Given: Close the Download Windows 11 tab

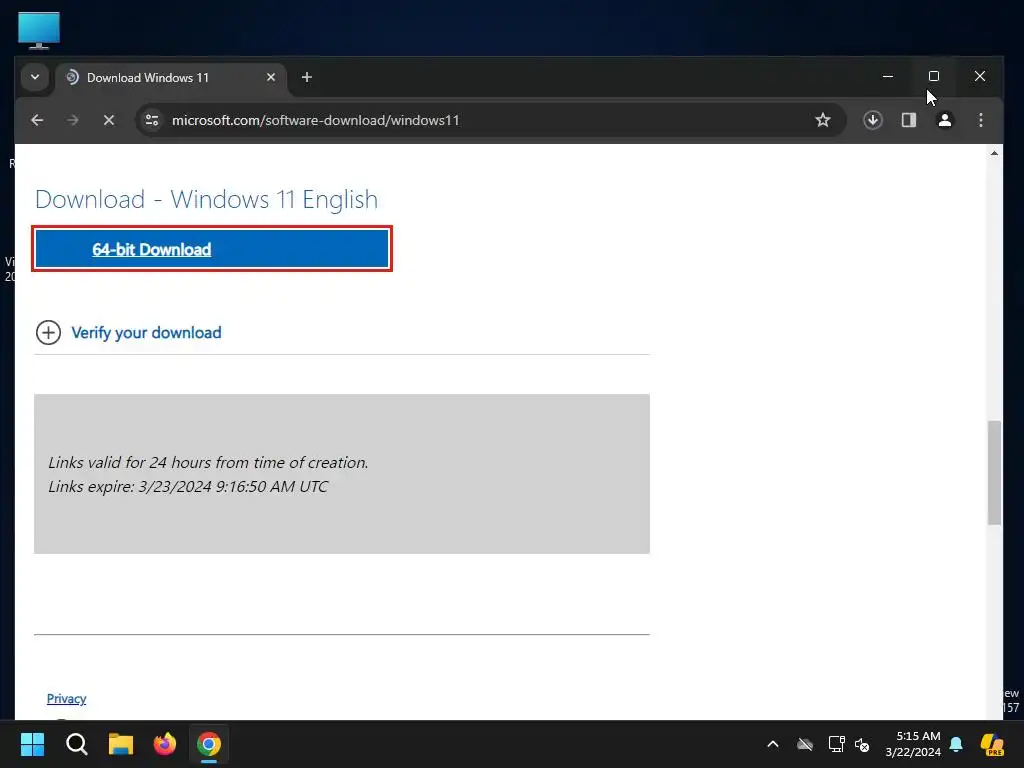Looking at the screenshot, I should click(x=271, y=77).
